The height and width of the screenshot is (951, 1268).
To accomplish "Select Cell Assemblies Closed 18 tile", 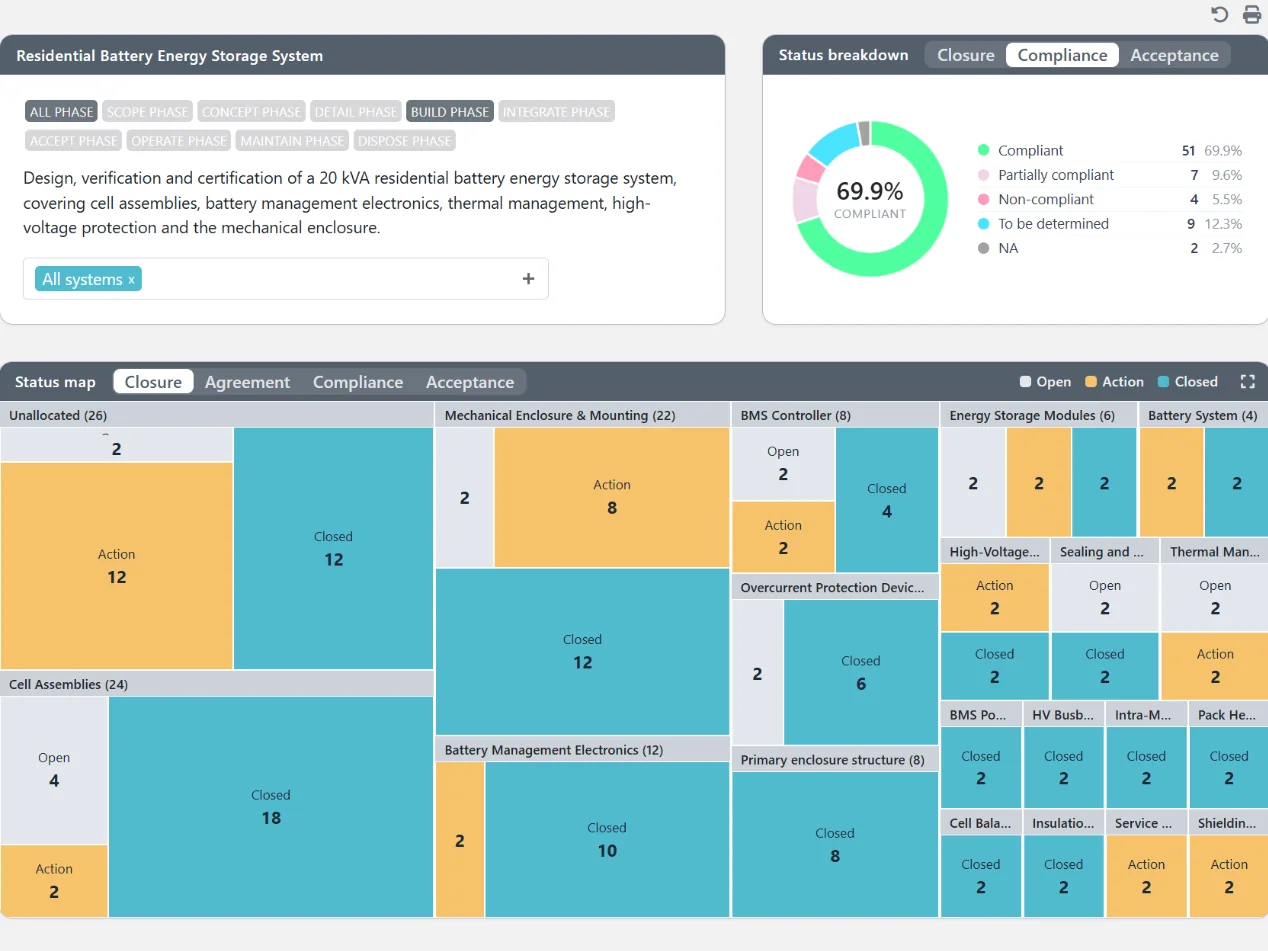I will click(271, 807).
